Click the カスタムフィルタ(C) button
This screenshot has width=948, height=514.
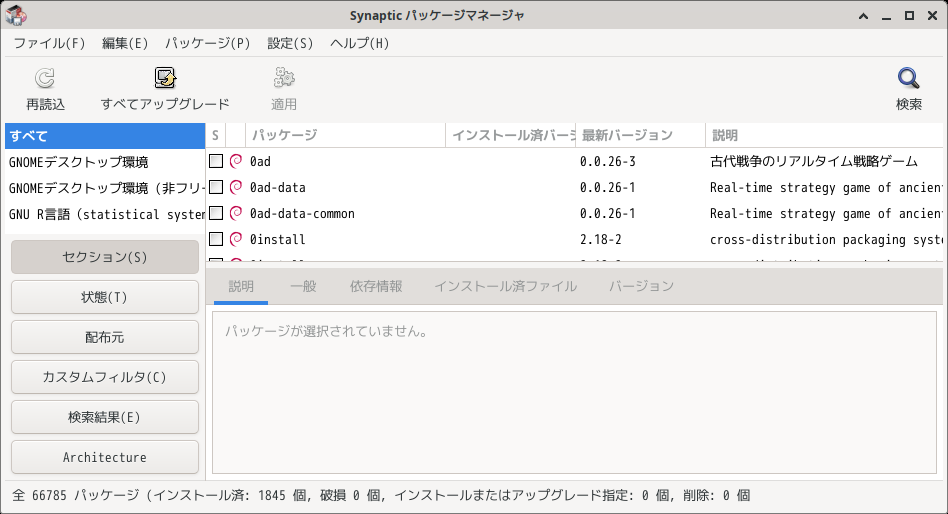pyautogui.click(x=105, y=377)
